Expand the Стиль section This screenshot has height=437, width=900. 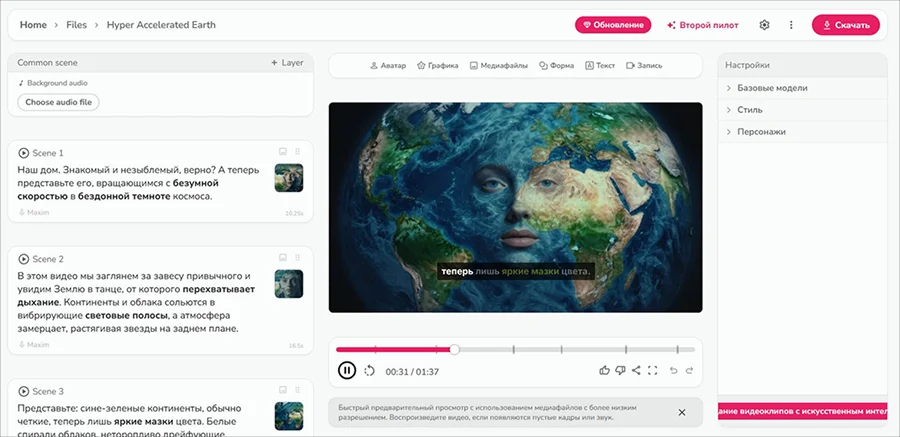(802, 110)
